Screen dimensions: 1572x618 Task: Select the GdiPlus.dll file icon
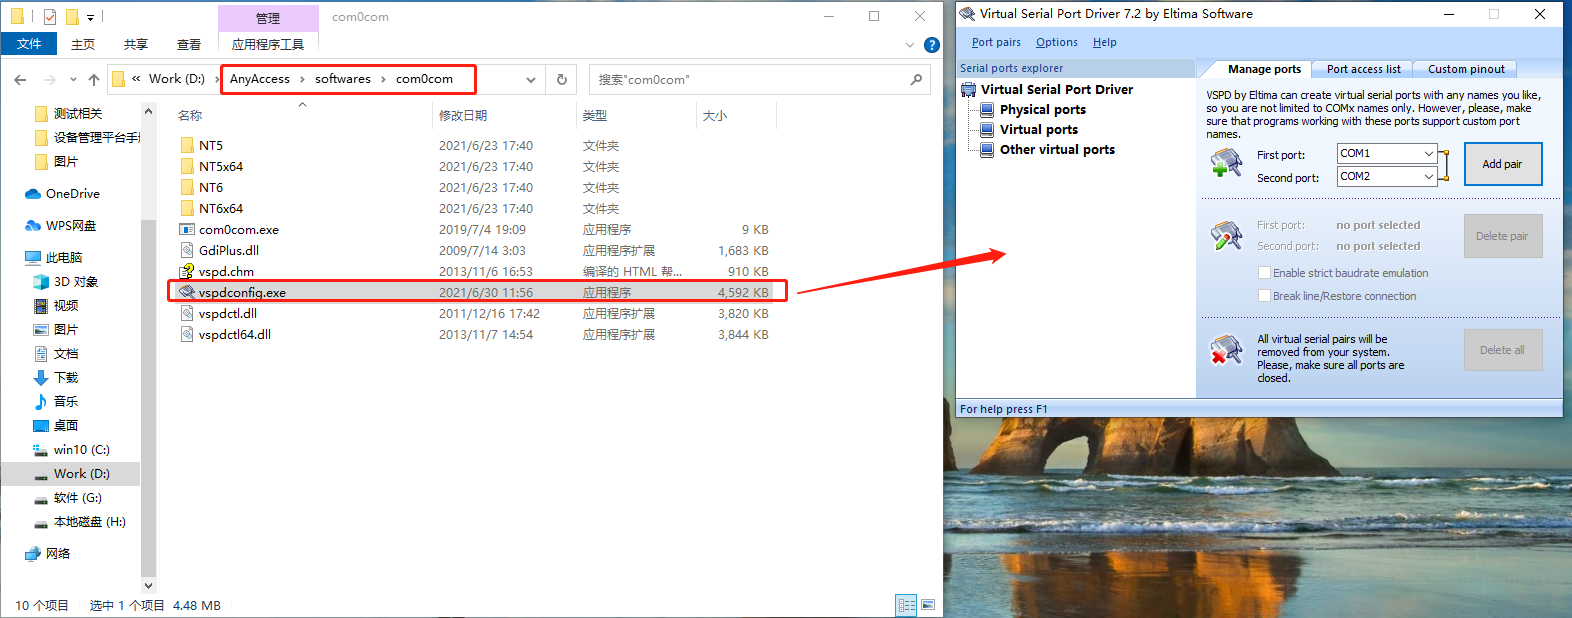click(x=187, y=250)
